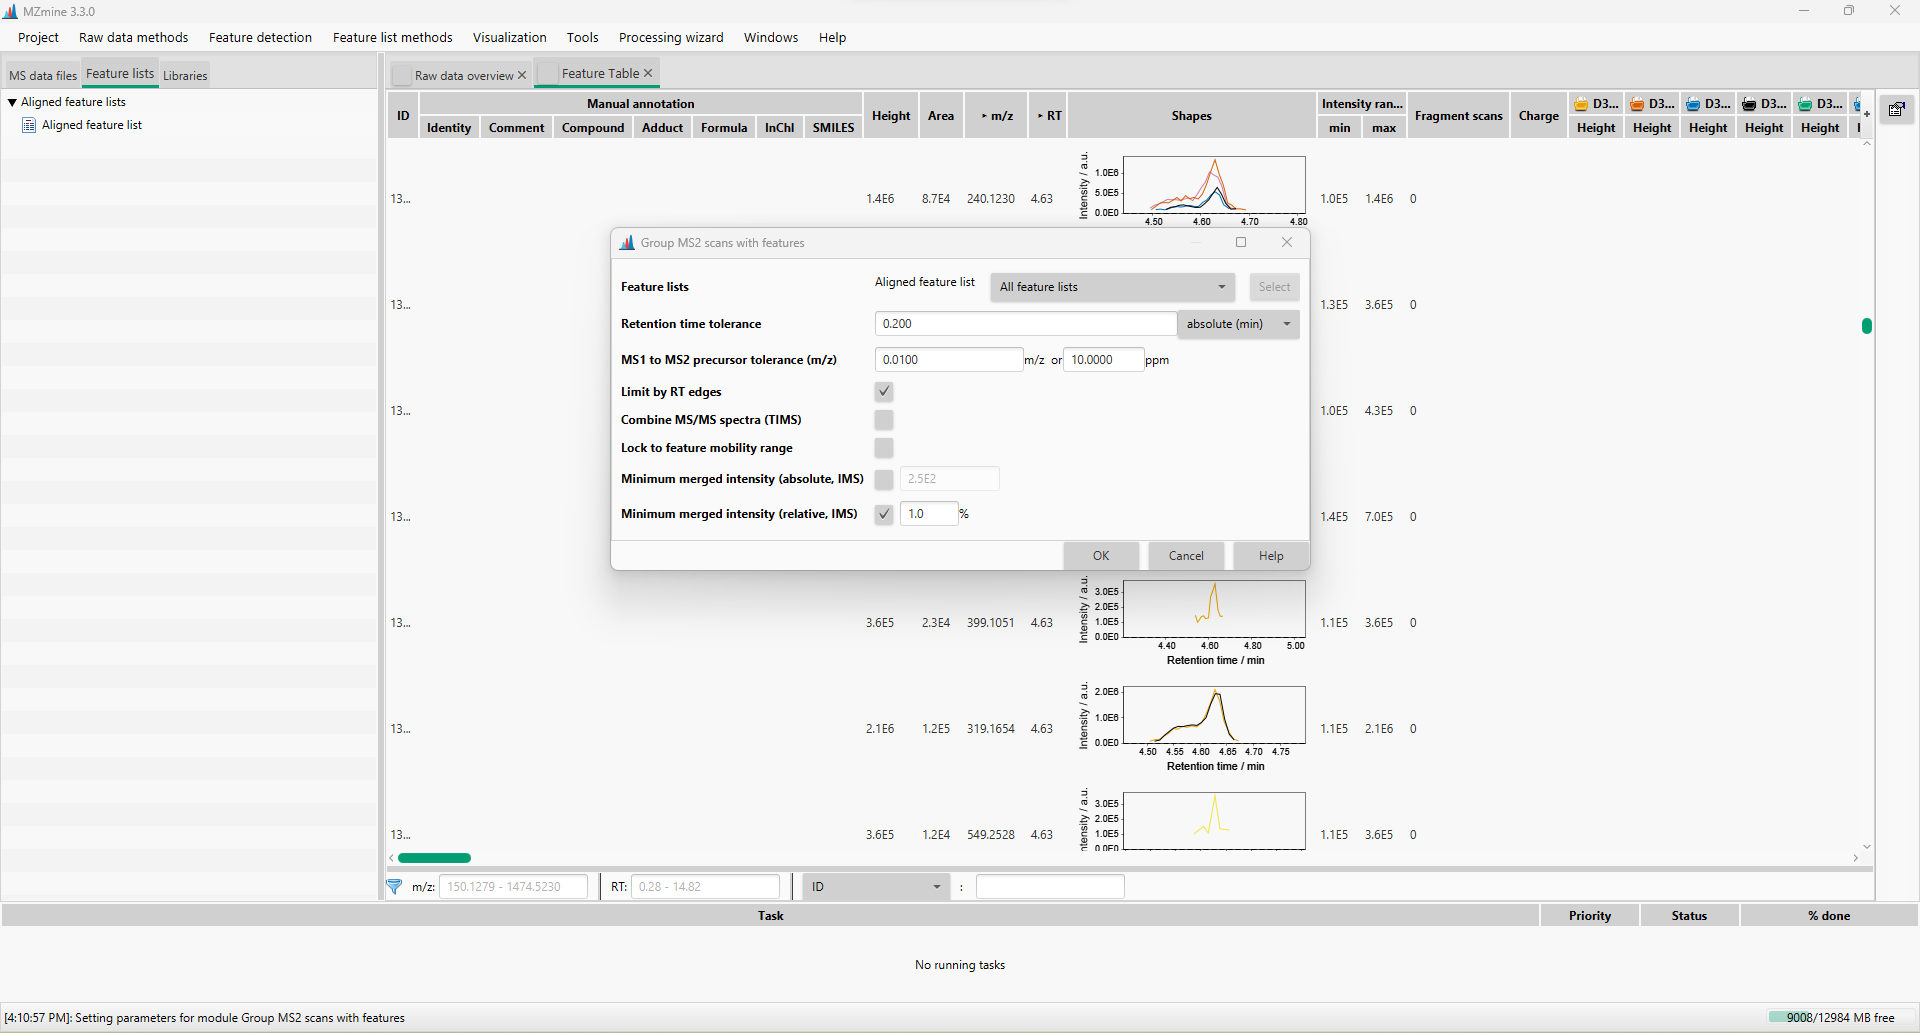Open the feature table column settings icon
1920x1033 pixels.
[x=1896, y=110]
